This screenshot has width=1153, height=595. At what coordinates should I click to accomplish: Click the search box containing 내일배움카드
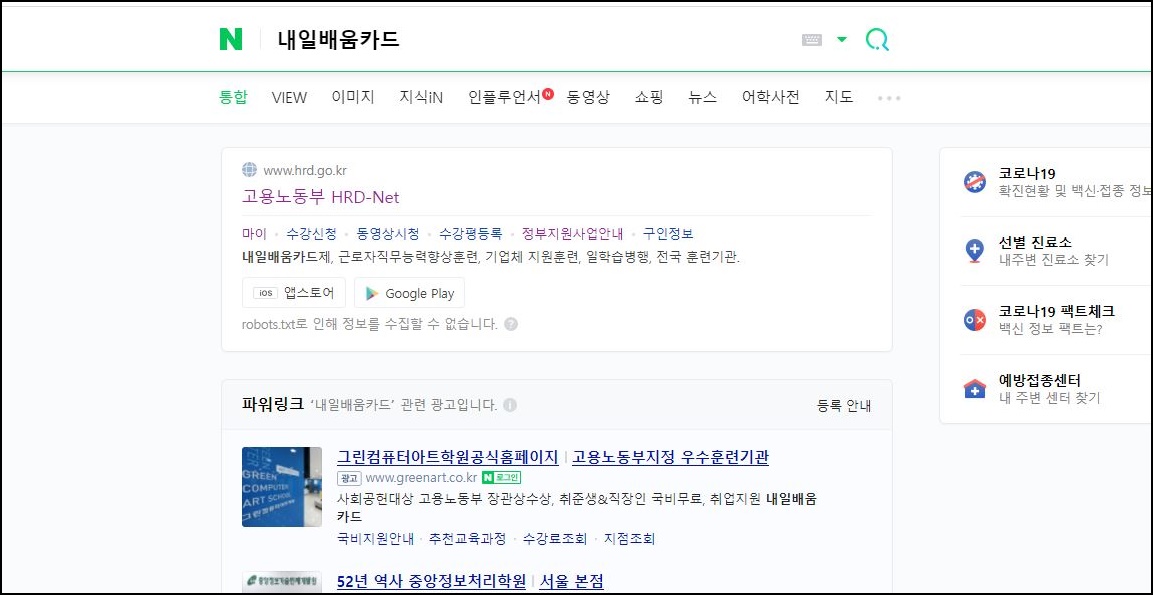pyautogui.click(x=529, y=39)
